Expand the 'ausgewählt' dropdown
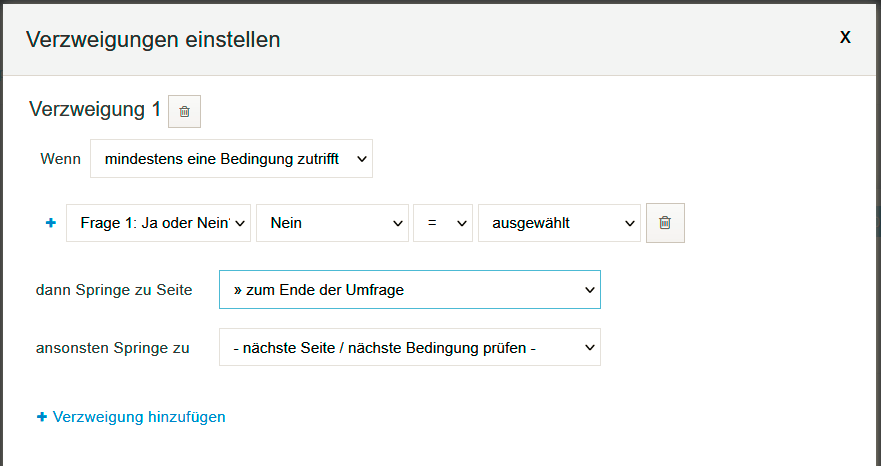The image size is (881, 466). 559,223
